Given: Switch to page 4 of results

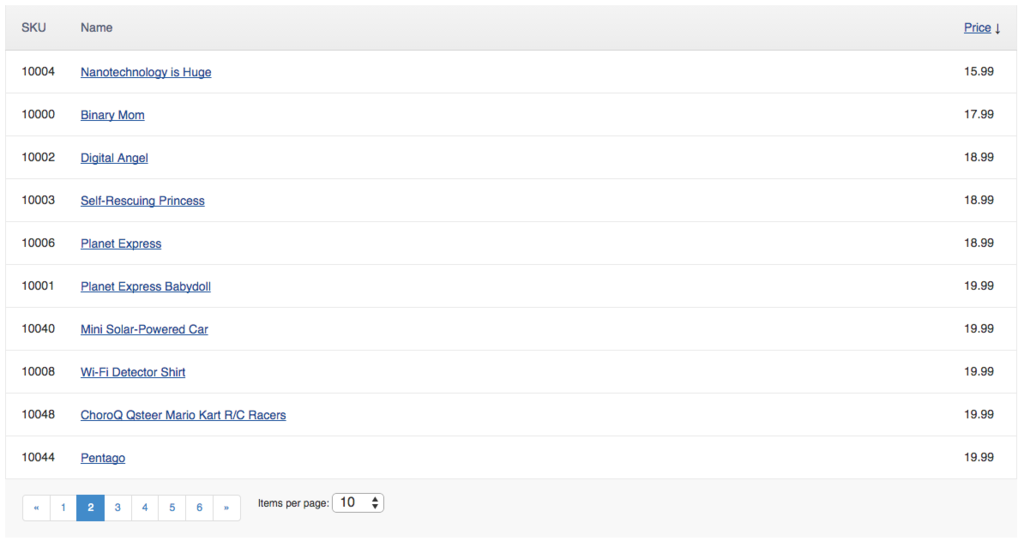Looking at the screenshot, I should coord(145,508).
